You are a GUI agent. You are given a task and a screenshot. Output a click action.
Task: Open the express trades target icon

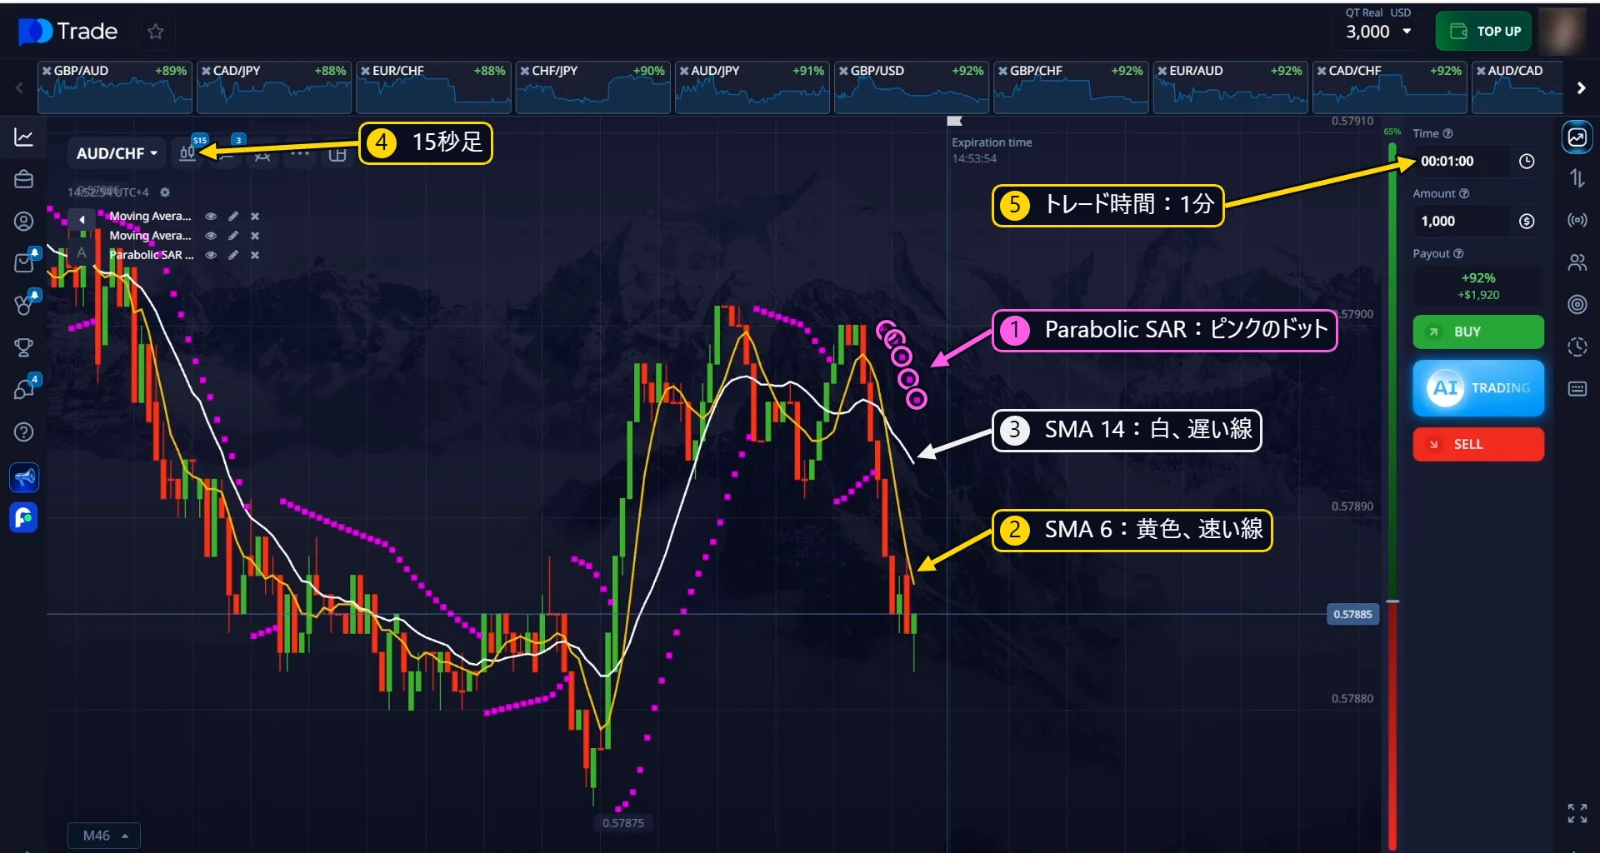[x=1577, y=304]
